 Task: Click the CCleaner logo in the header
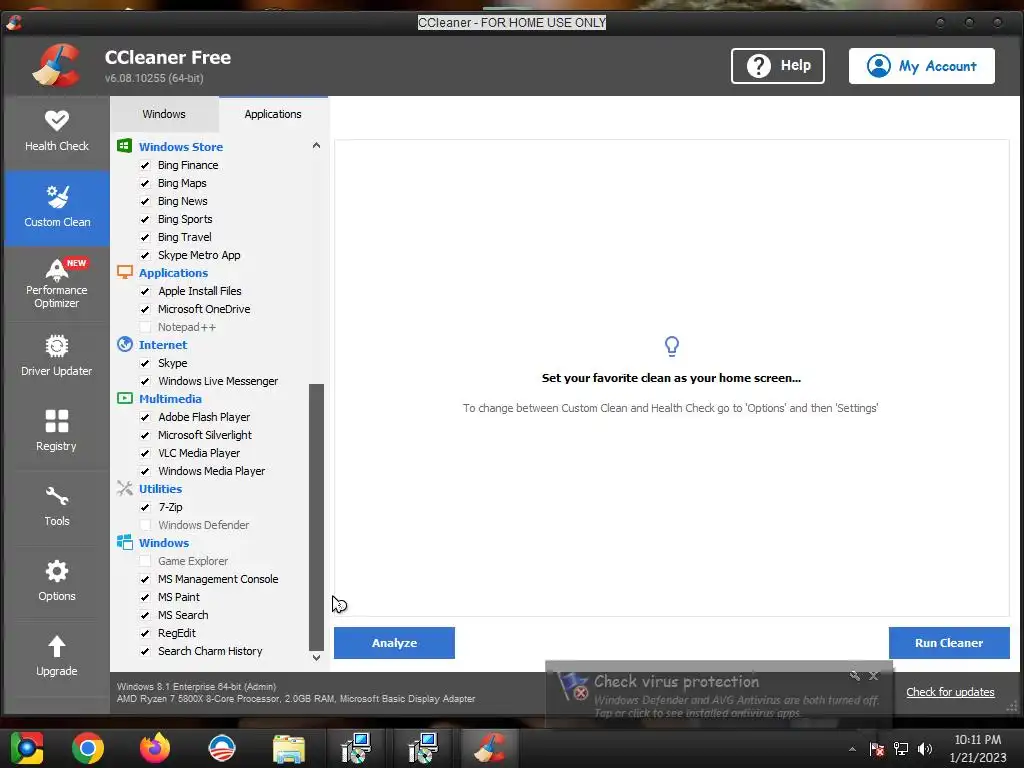(x=57, y=65)
